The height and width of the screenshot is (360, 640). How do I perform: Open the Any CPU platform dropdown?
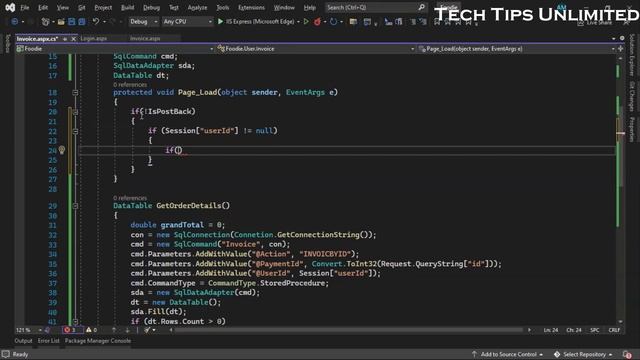click(x=187, y=21)
